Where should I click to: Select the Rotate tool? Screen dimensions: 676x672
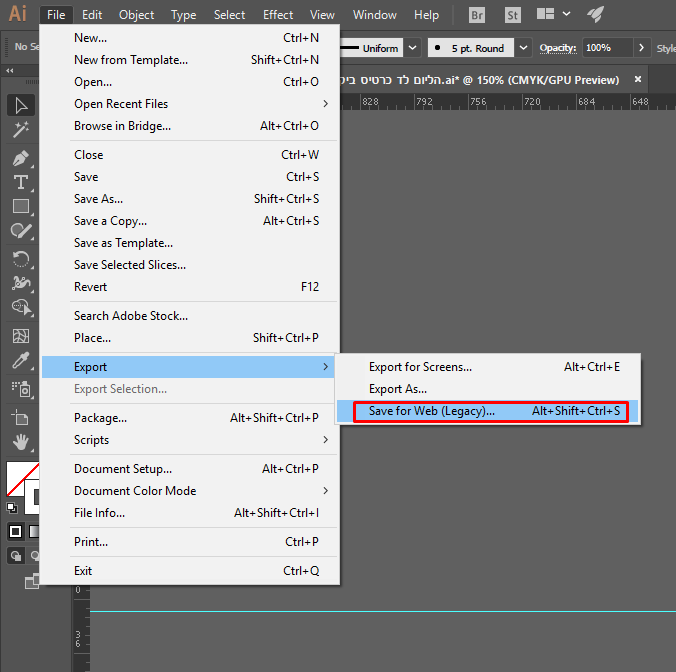point(21,259)
